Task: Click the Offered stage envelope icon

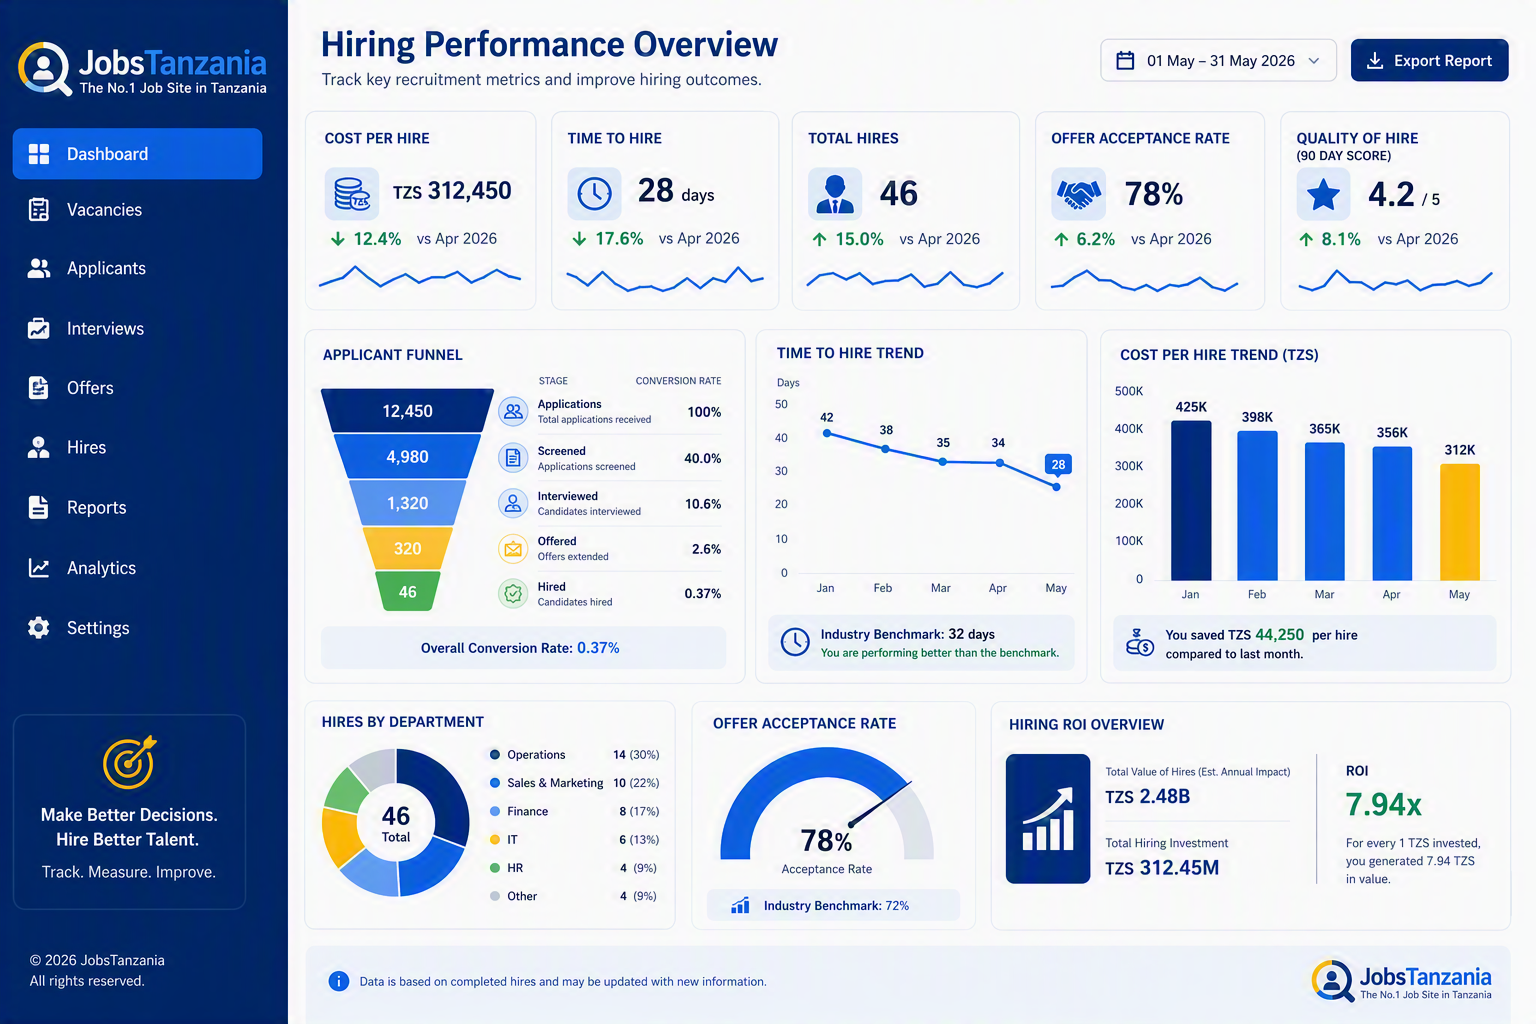Action: pyautogui.click(x=513, y=549)
